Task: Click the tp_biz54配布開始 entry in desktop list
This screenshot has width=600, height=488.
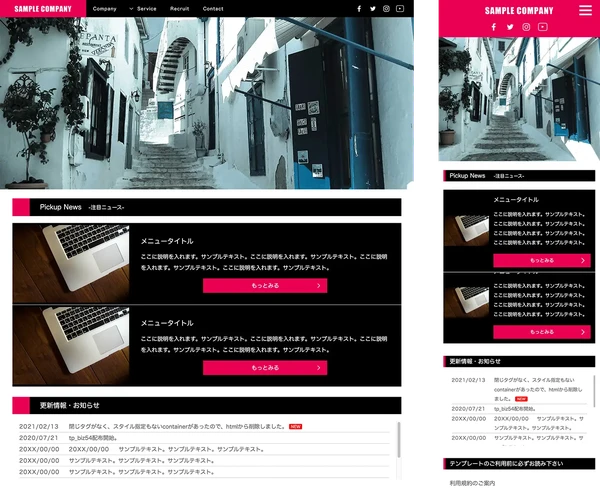Action: click(x=93, y=438)
